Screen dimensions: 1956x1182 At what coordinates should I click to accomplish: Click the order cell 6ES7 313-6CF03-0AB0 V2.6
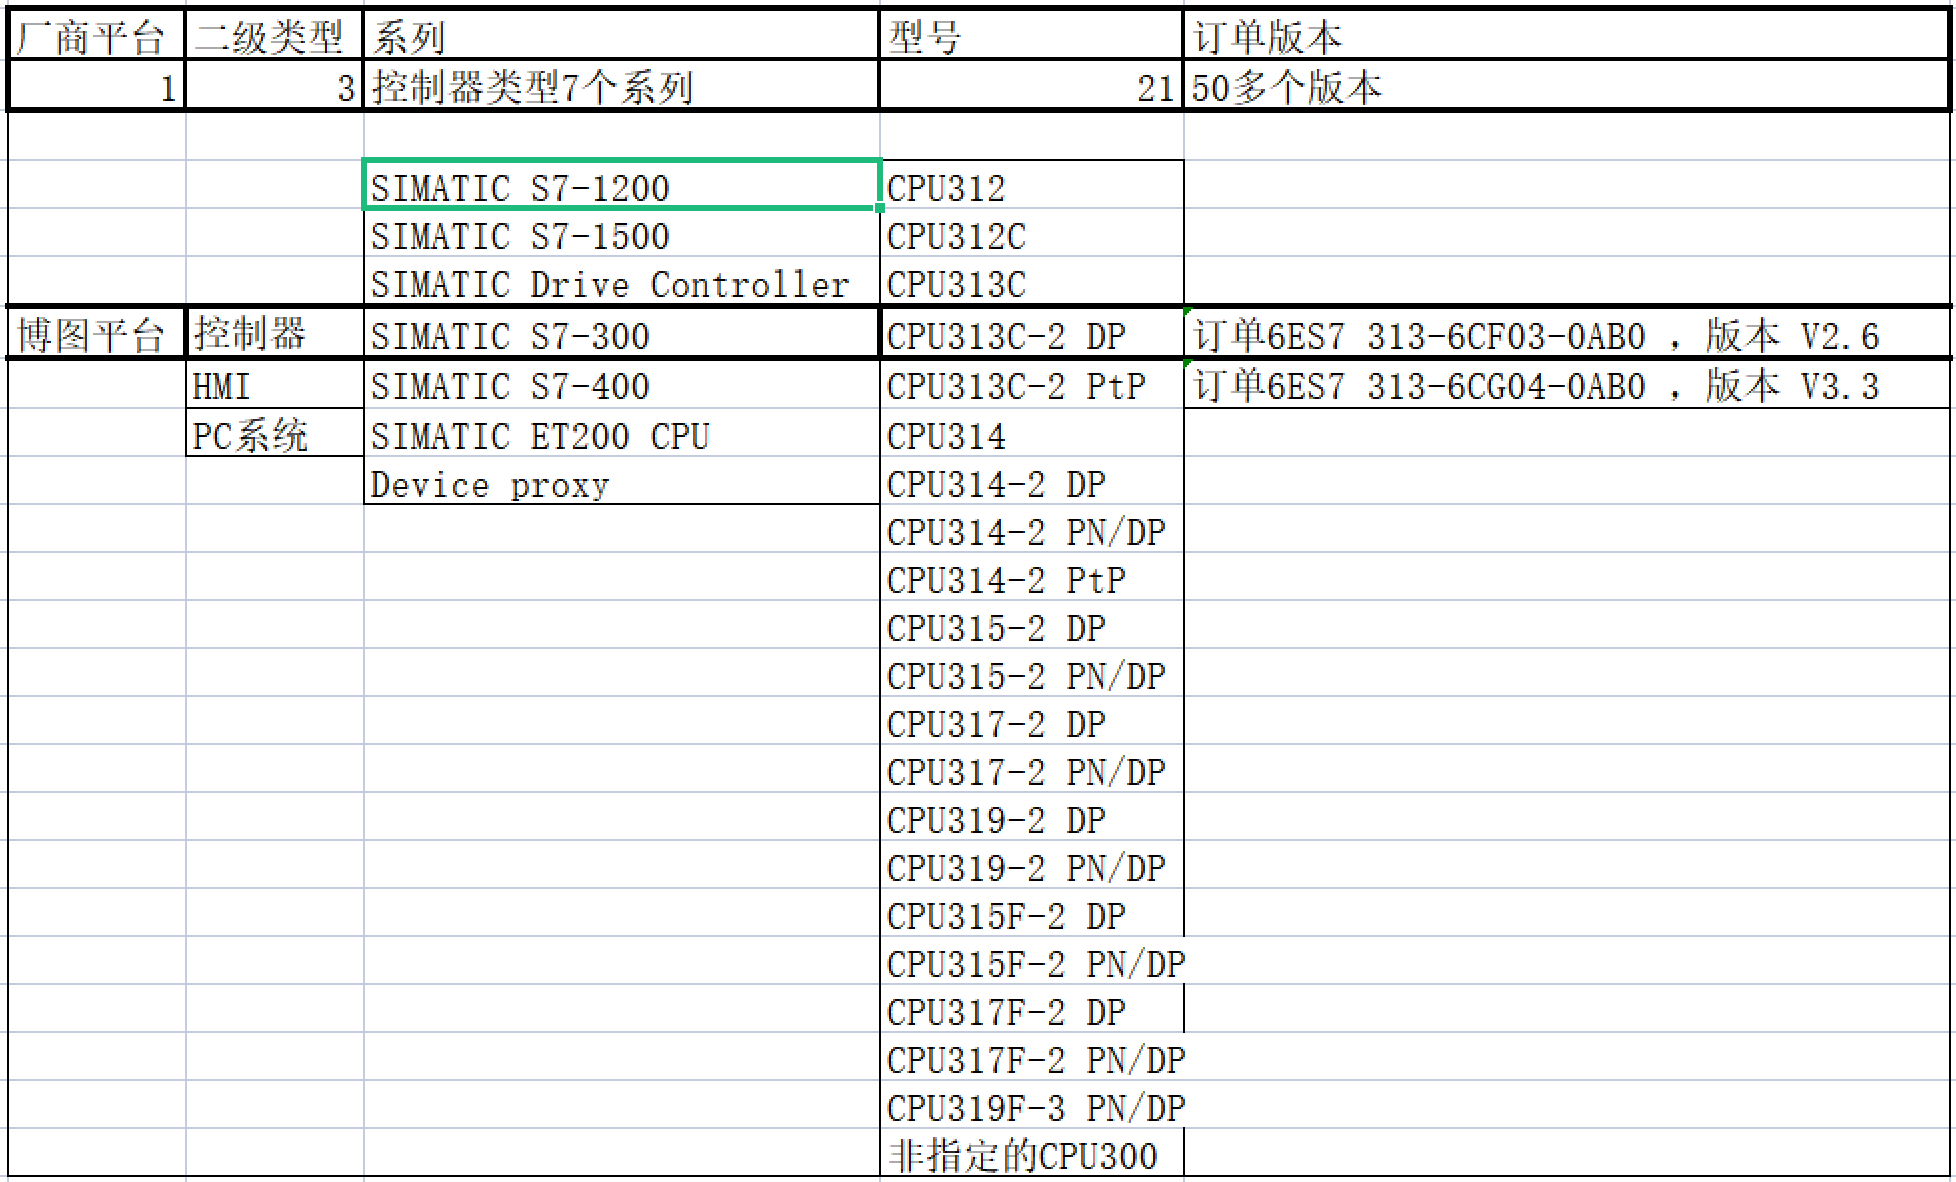pyautogui.click(x=1566, y=333)
